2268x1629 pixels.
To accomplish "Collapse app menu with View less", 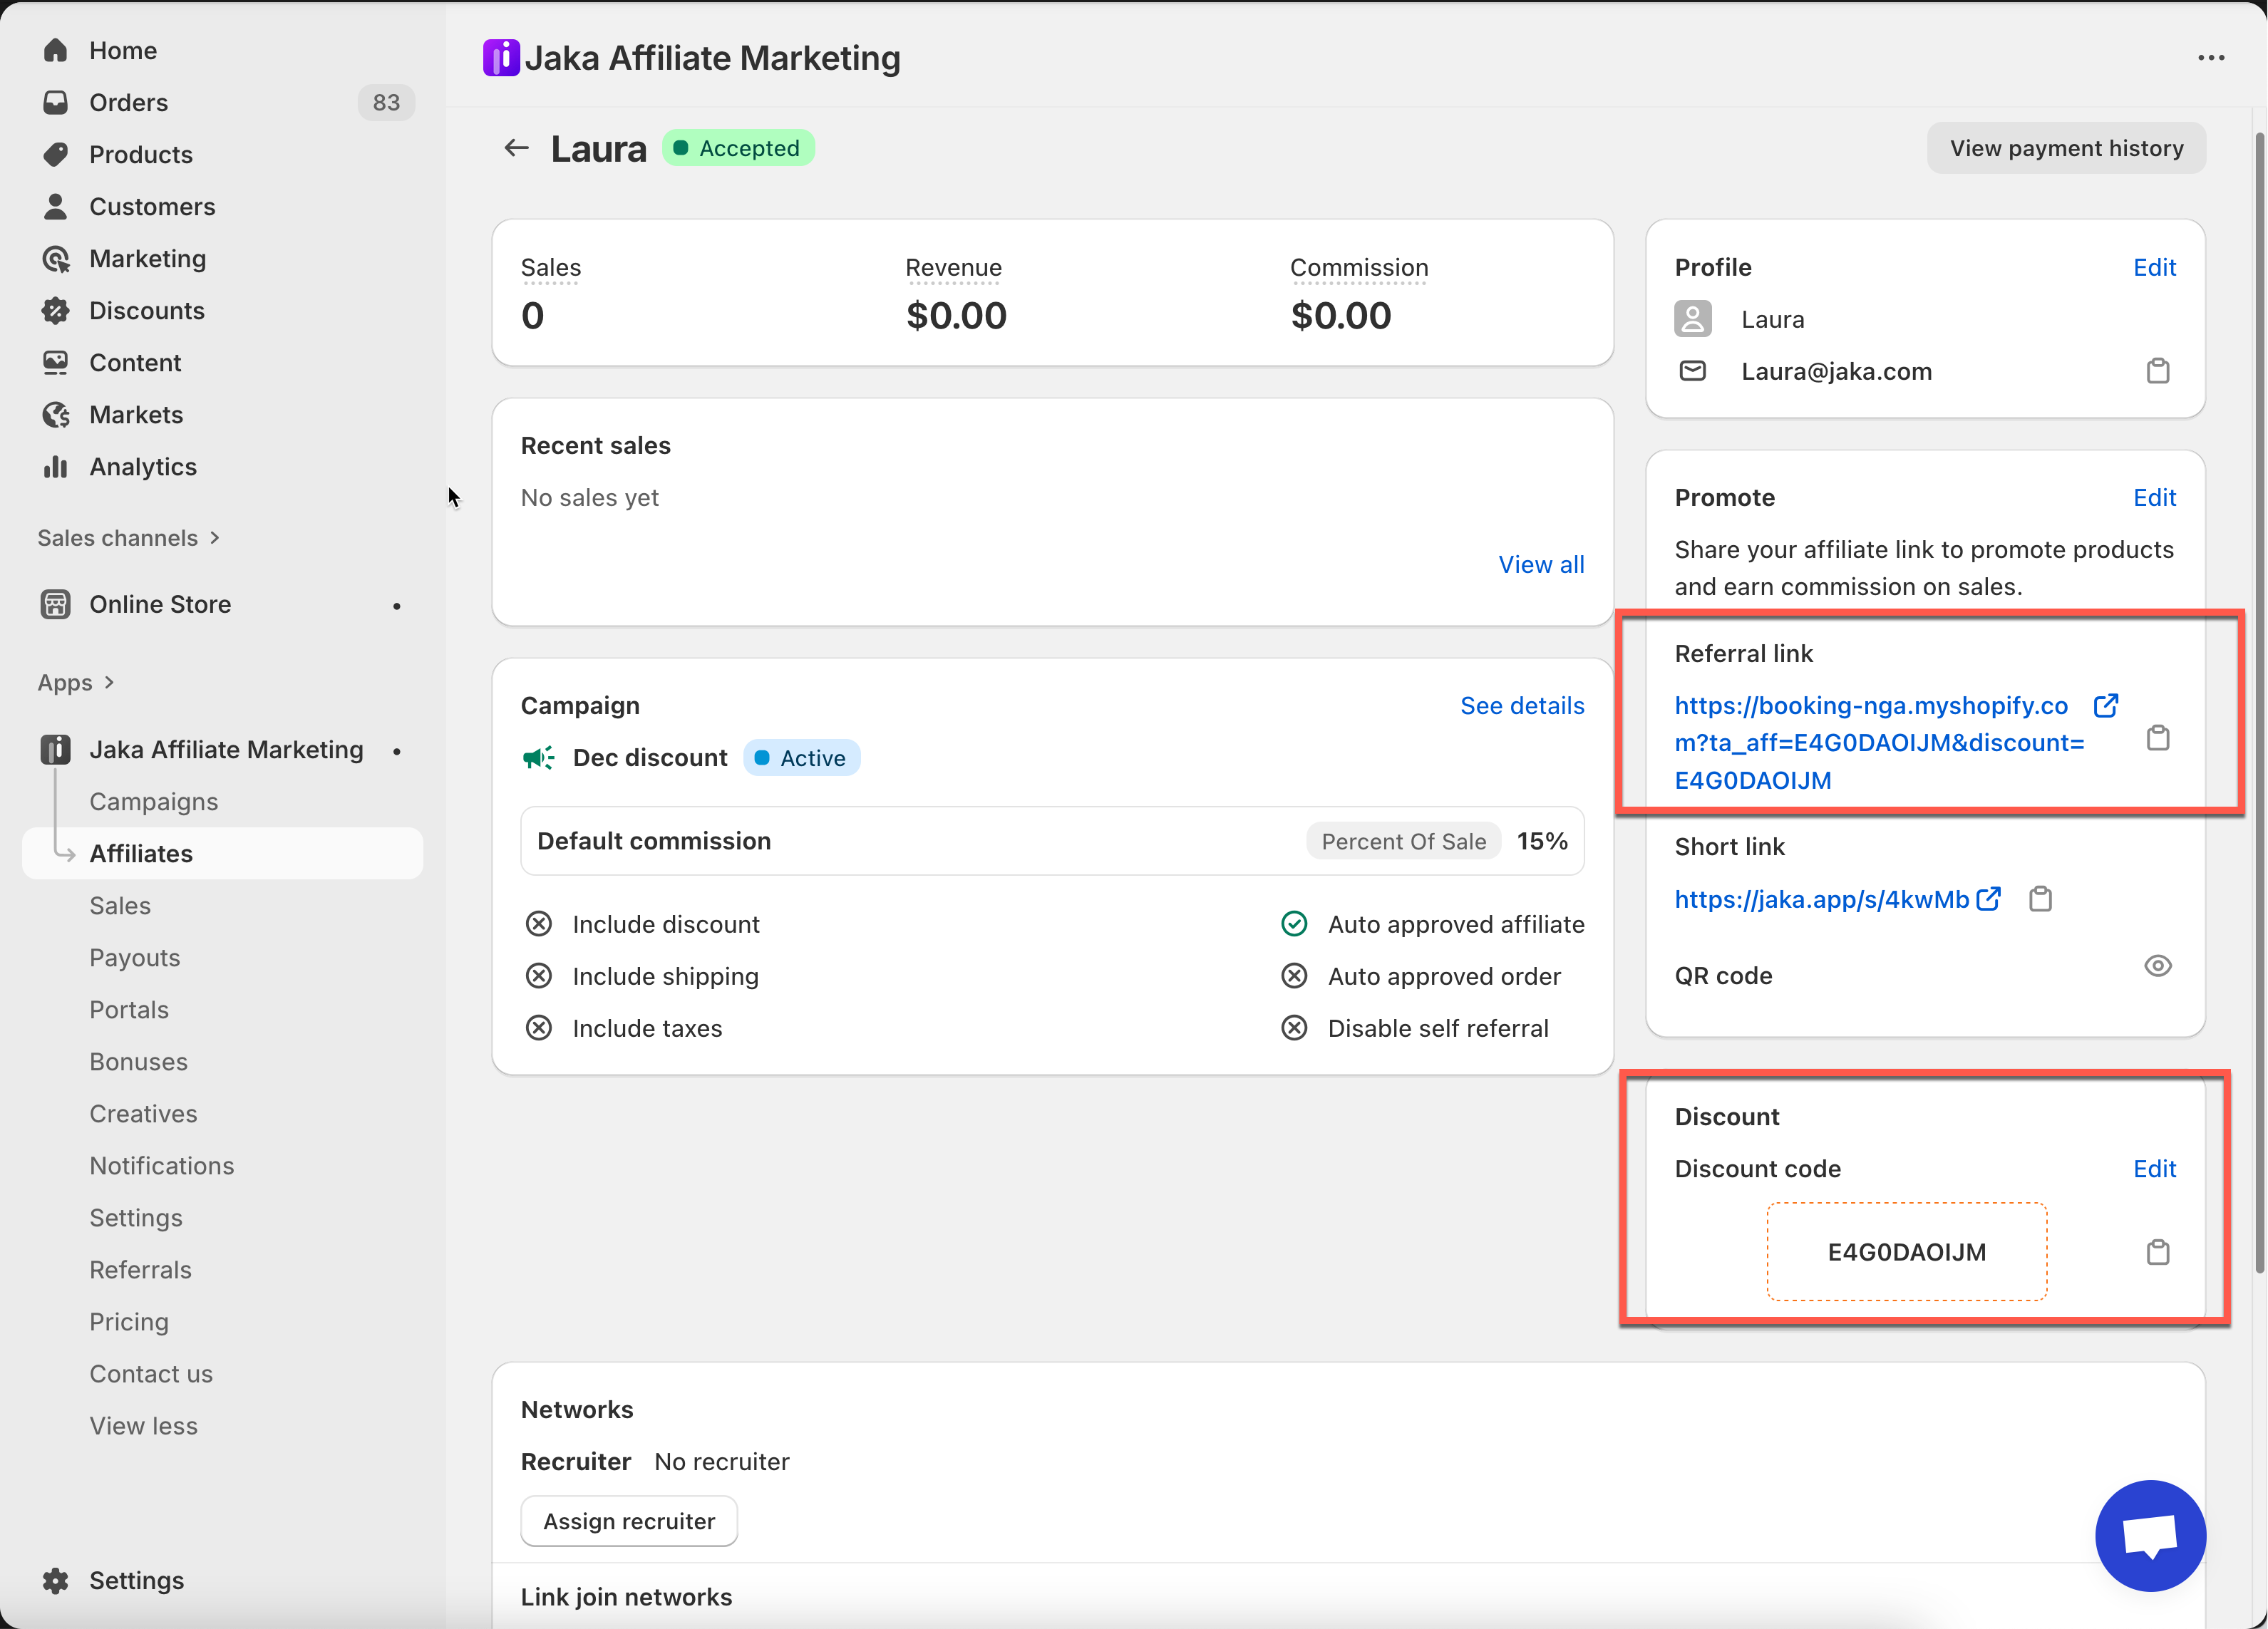I will pos(143,1425).
